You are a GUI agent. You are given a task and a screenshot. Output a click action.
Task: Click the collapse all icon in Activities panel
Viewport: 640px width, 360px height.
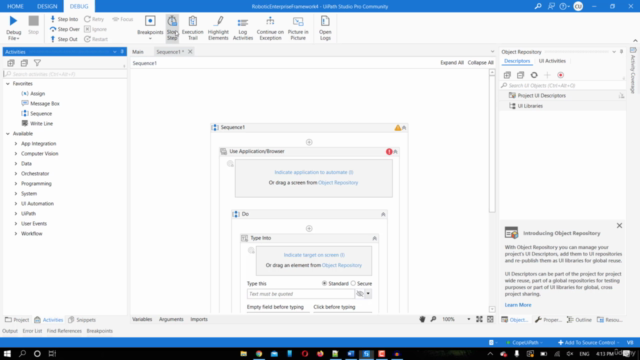point(24,63)
